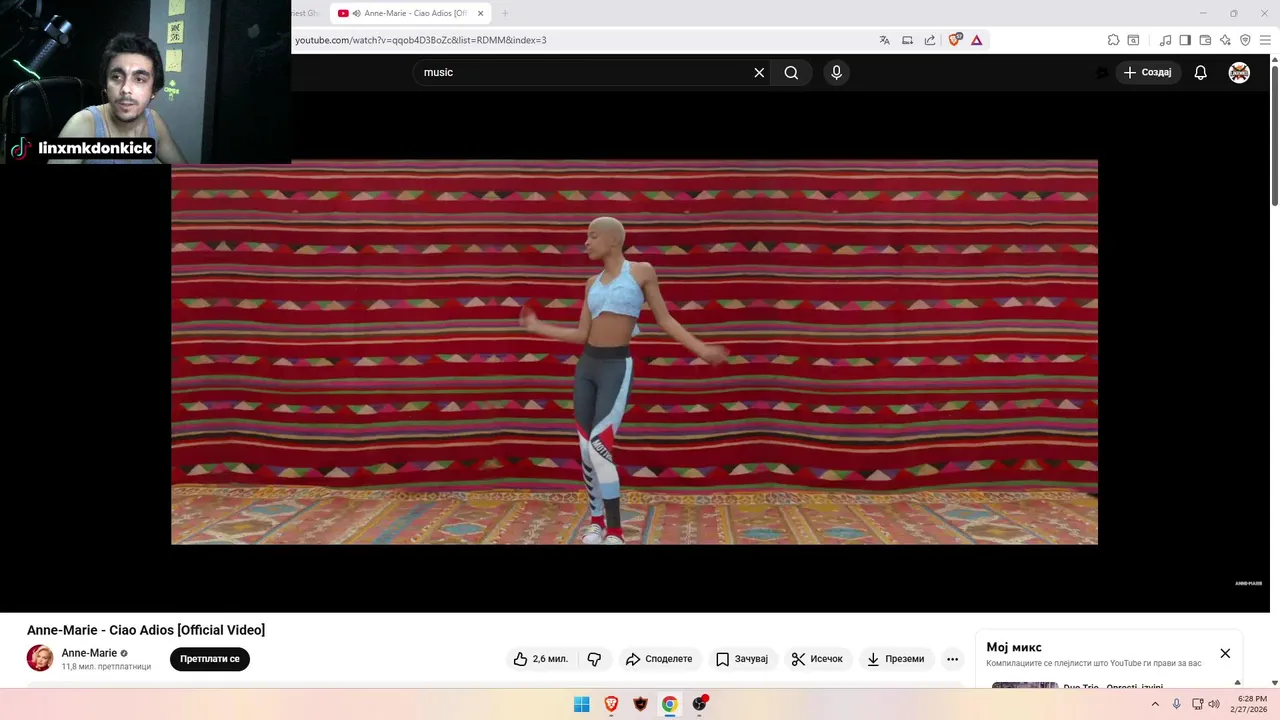Click the Anne-Marie watermark in player corner
The height and width of the screenshot is (720, 1280).
(1248, 583)
